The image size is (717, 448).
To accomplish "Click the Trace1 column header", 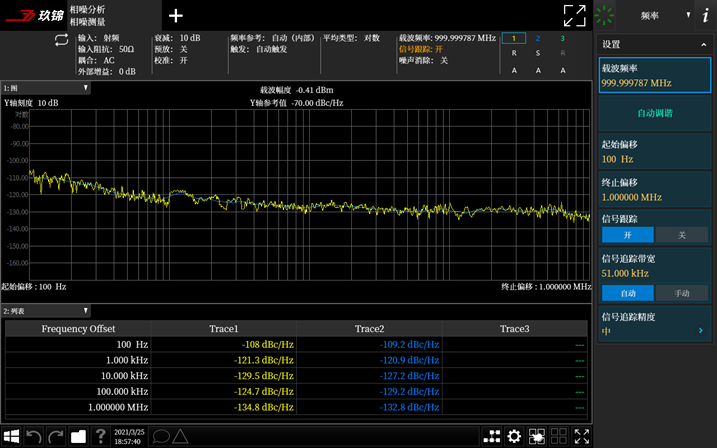I will coord(224,329).
